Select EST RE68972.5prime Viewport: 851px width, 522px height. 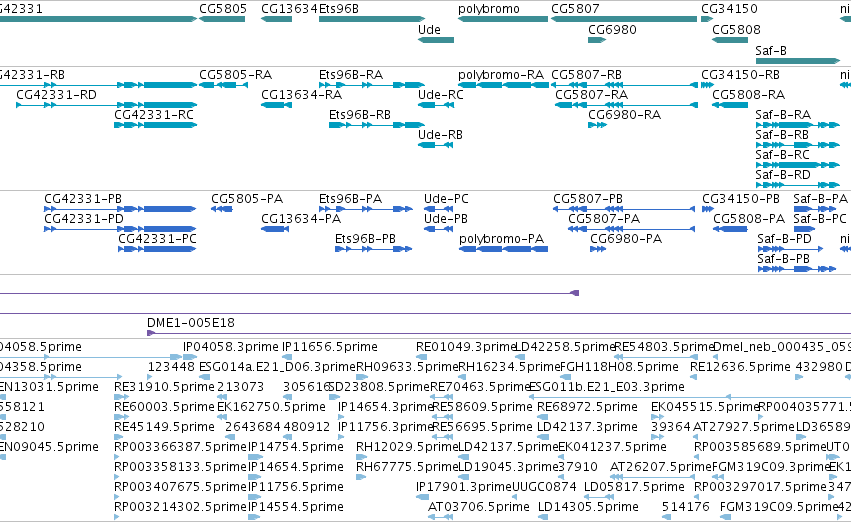pos(587,407)
